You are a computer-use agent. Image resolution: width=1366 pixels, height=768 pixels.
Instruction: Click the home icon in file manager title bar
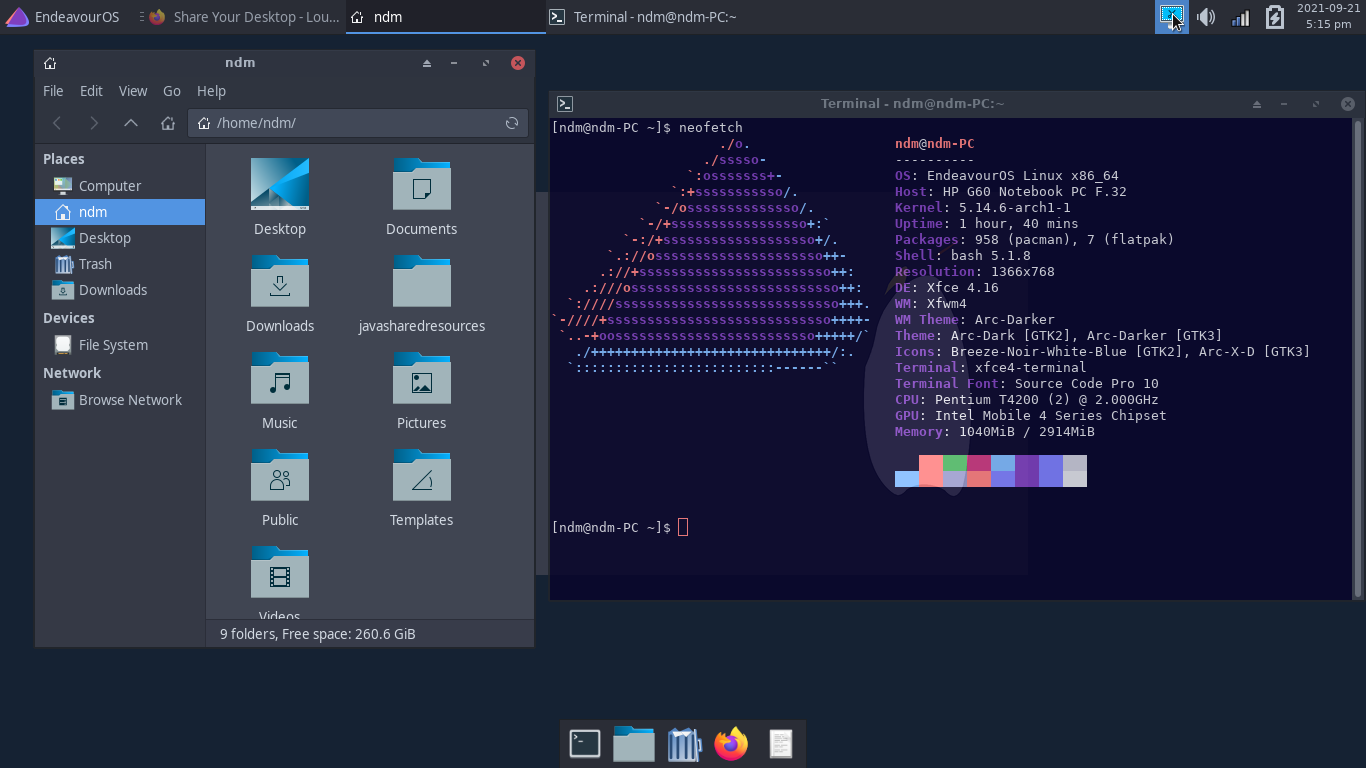coord(50,63)
